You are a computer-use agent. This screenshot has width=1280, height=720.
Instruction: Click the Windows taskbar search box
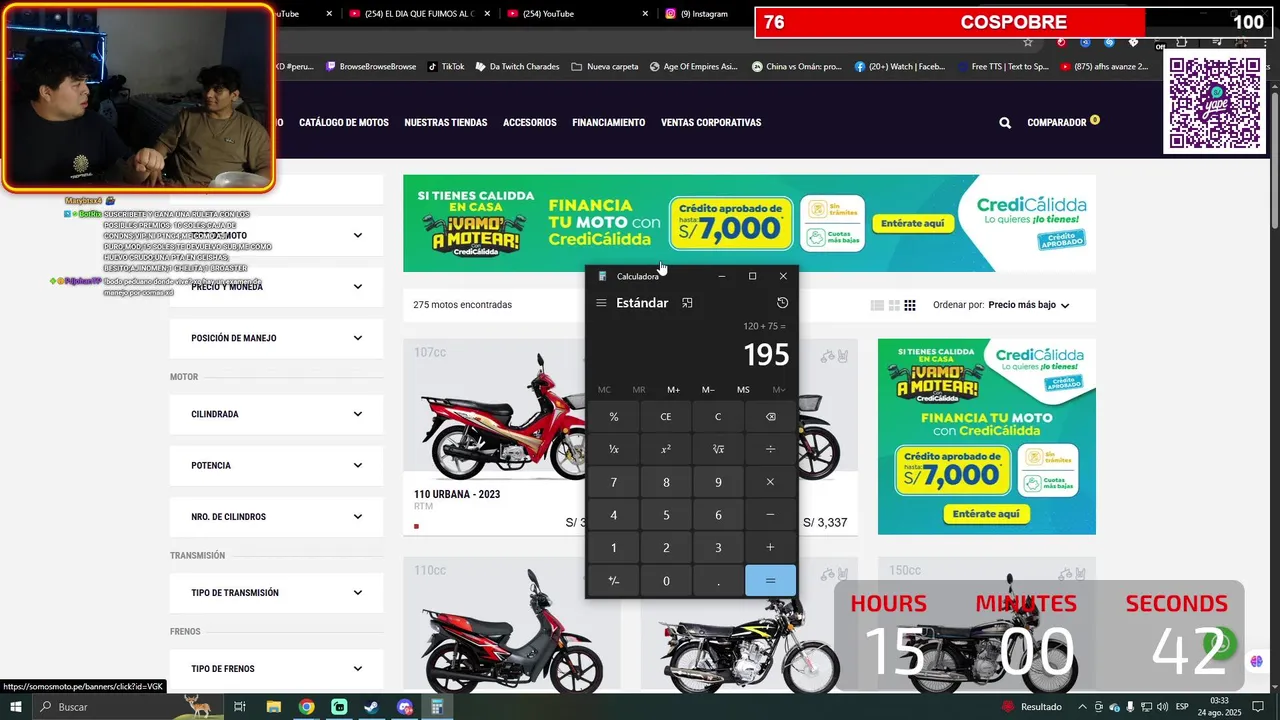[x=110, y=707]
